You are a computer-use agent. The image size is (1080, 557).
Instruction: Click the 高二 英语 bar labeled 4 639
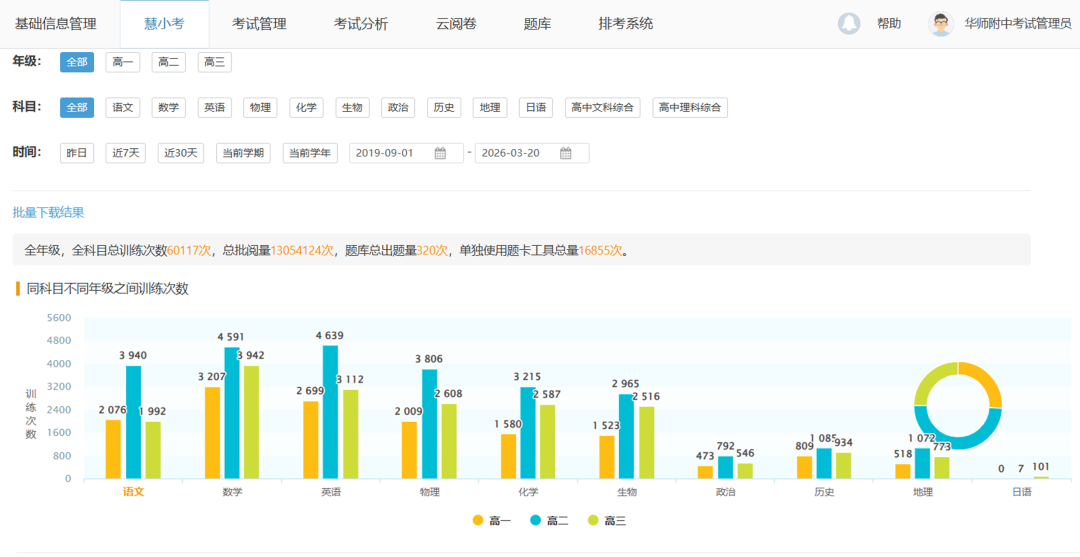pyautogui.click(x=331, y=412)
